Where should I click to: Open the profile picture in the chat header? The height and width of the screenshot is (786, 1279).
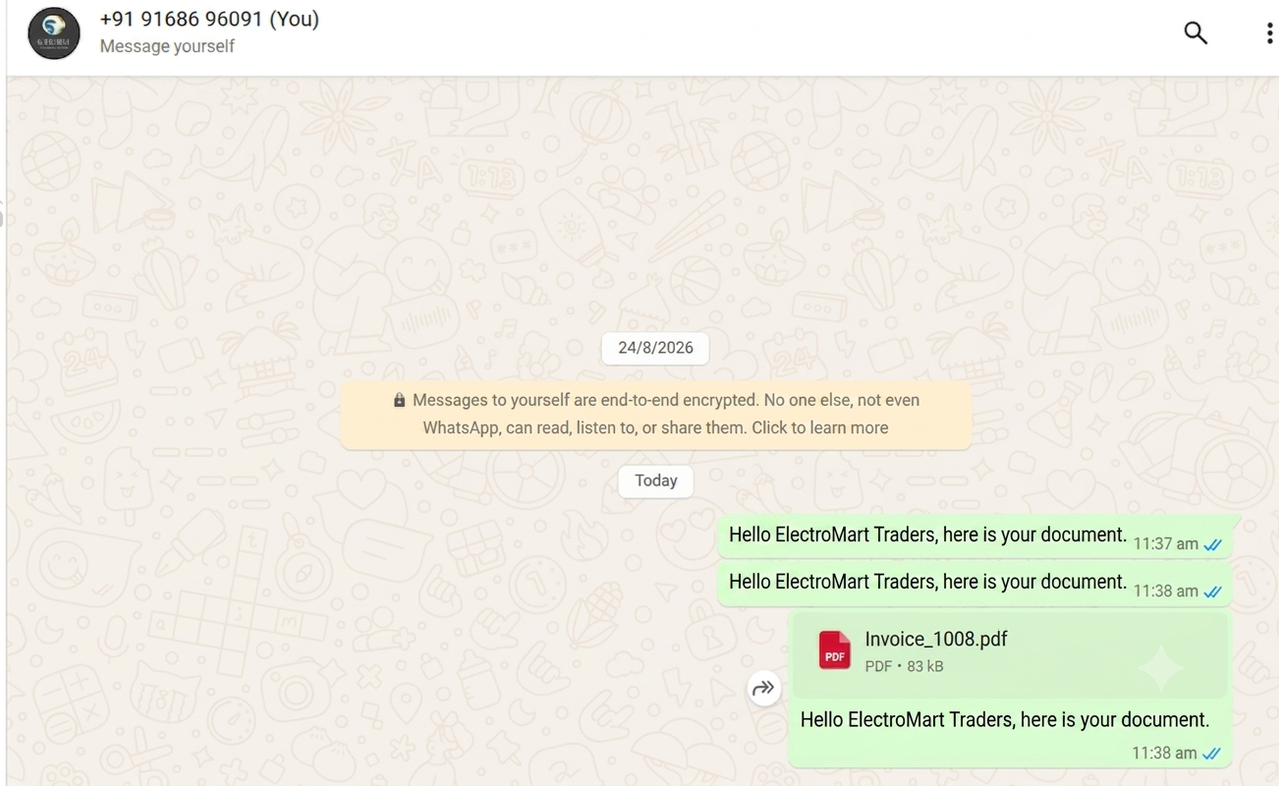(x=54, y=33)
